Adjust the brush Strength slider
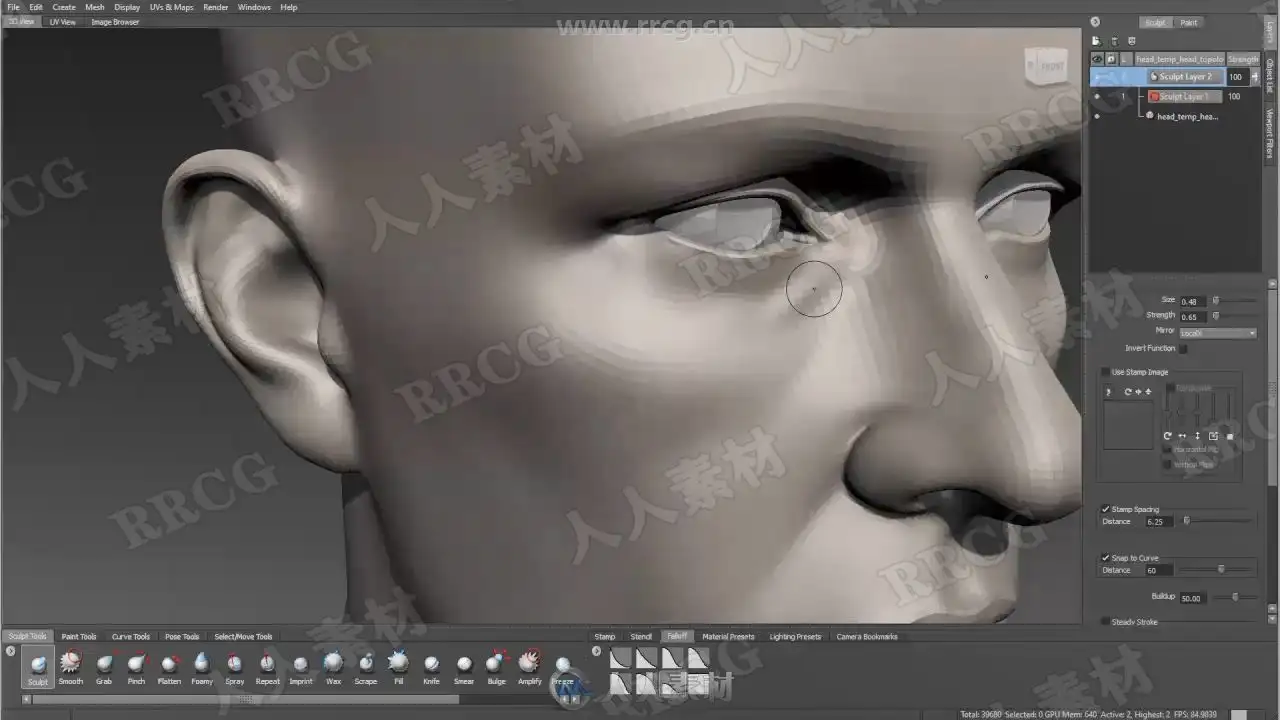1280x720 pixels. click(x=1234, y=316)
